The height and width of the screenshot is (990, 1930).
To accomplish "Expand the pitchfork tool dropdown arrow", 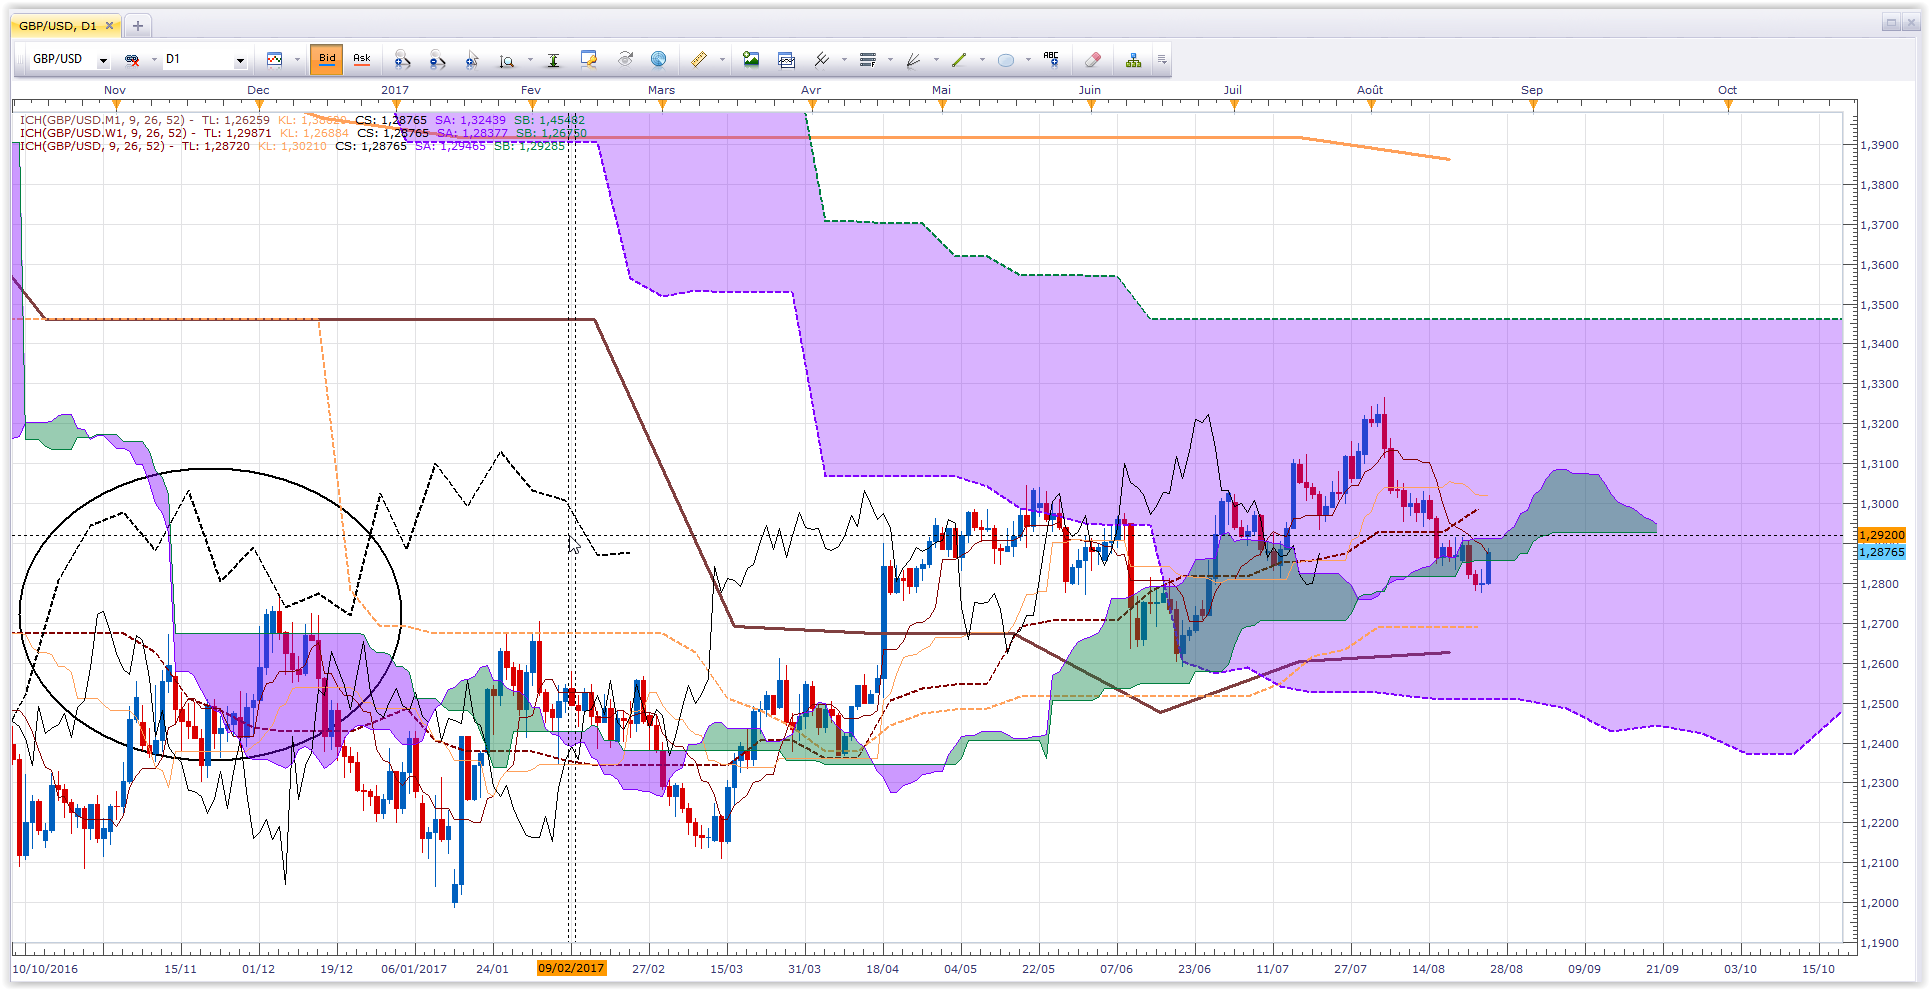I will [844, 60].
